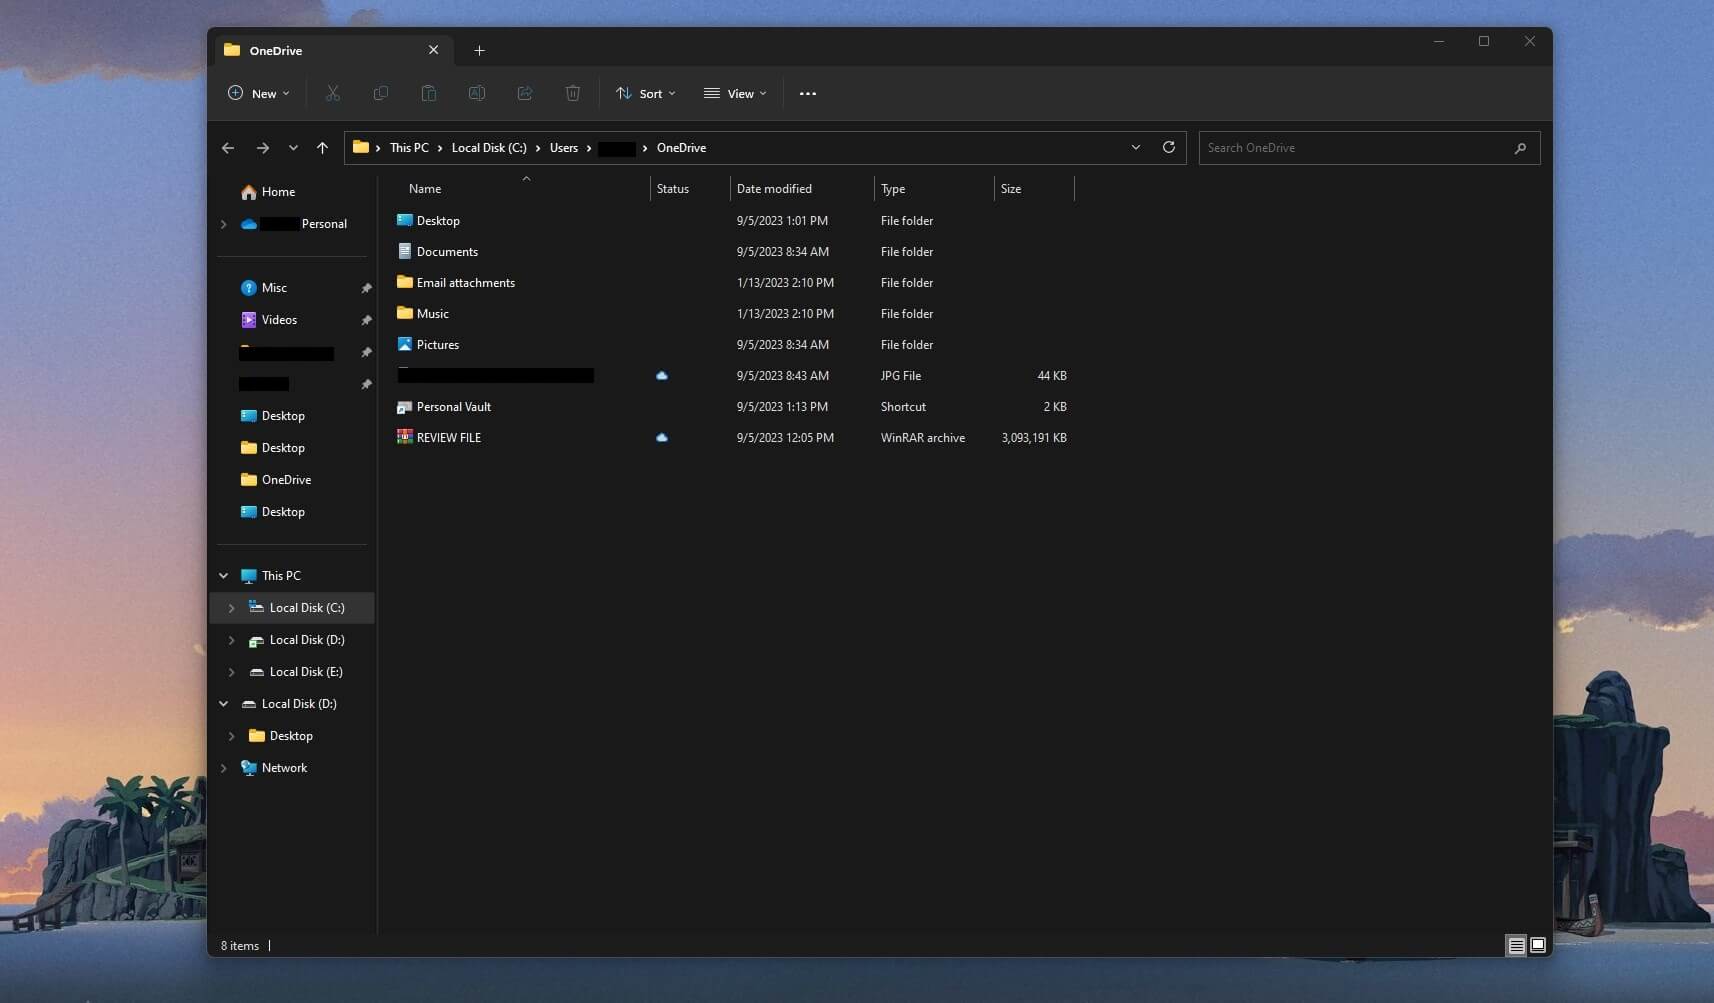Click the Copy icon in toolbar
This screenshot has height=1003, width=1714.
381,93
